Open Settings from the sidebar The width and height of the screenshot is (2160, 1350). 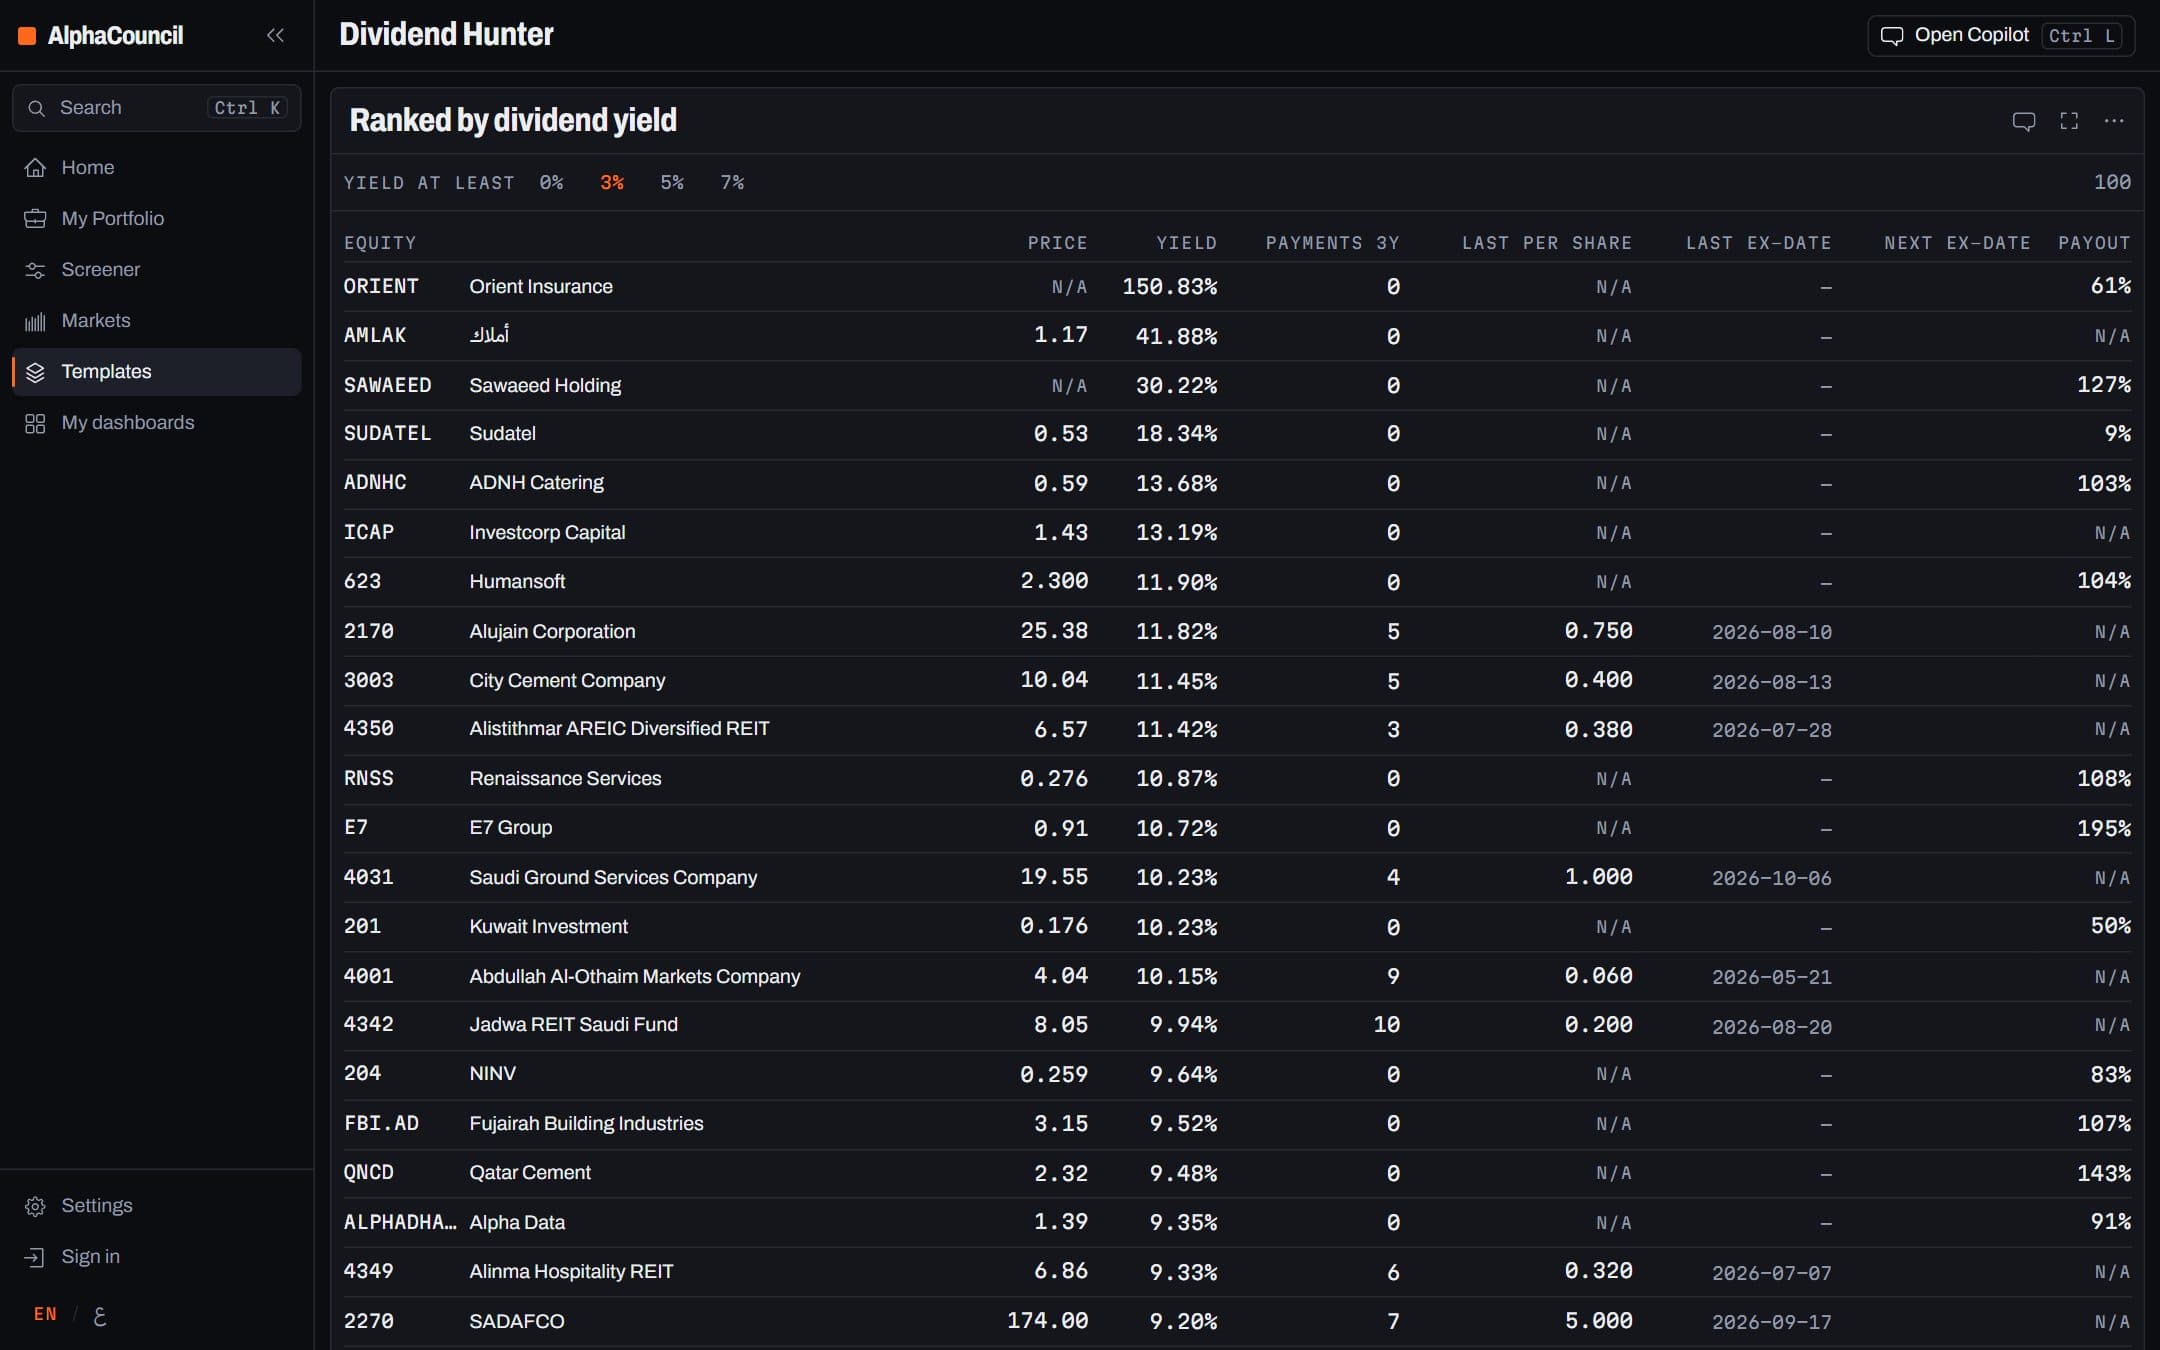point(156,1206)
